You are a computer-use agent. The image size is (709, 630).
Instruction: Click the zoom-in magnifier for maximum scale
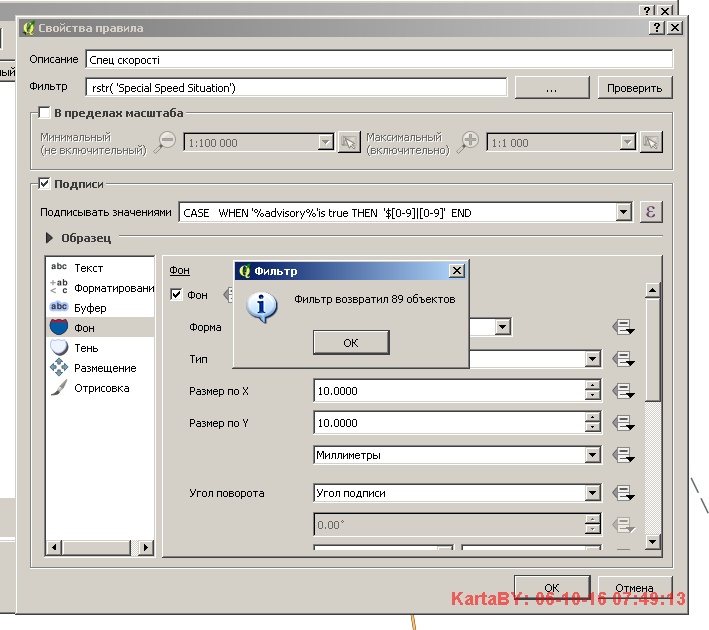pyautogui.click(x=468, y=142)
